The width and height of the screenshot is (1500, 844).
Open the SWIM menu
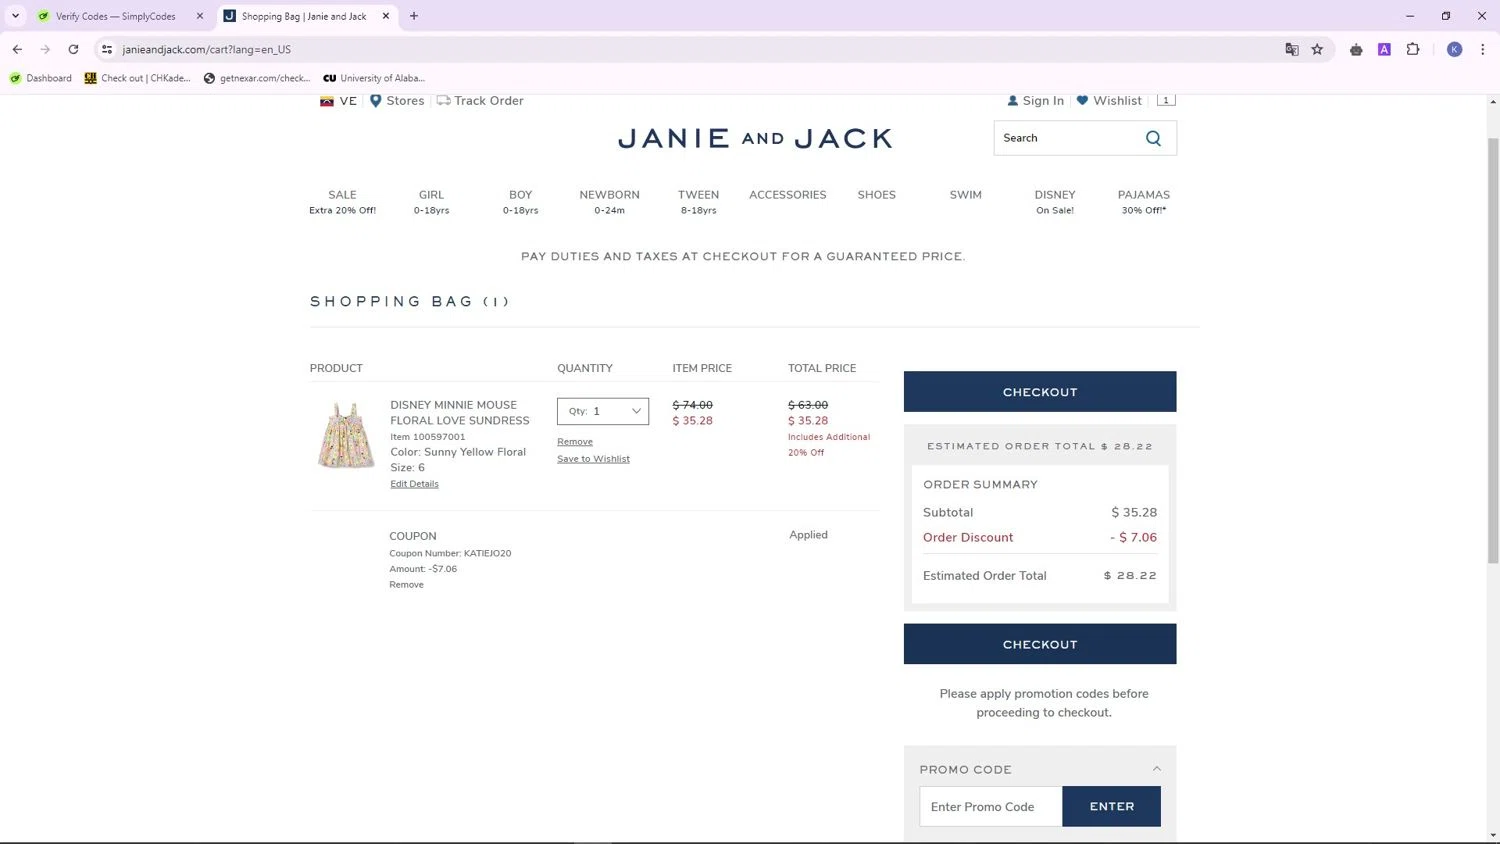[x=966, y=195]
